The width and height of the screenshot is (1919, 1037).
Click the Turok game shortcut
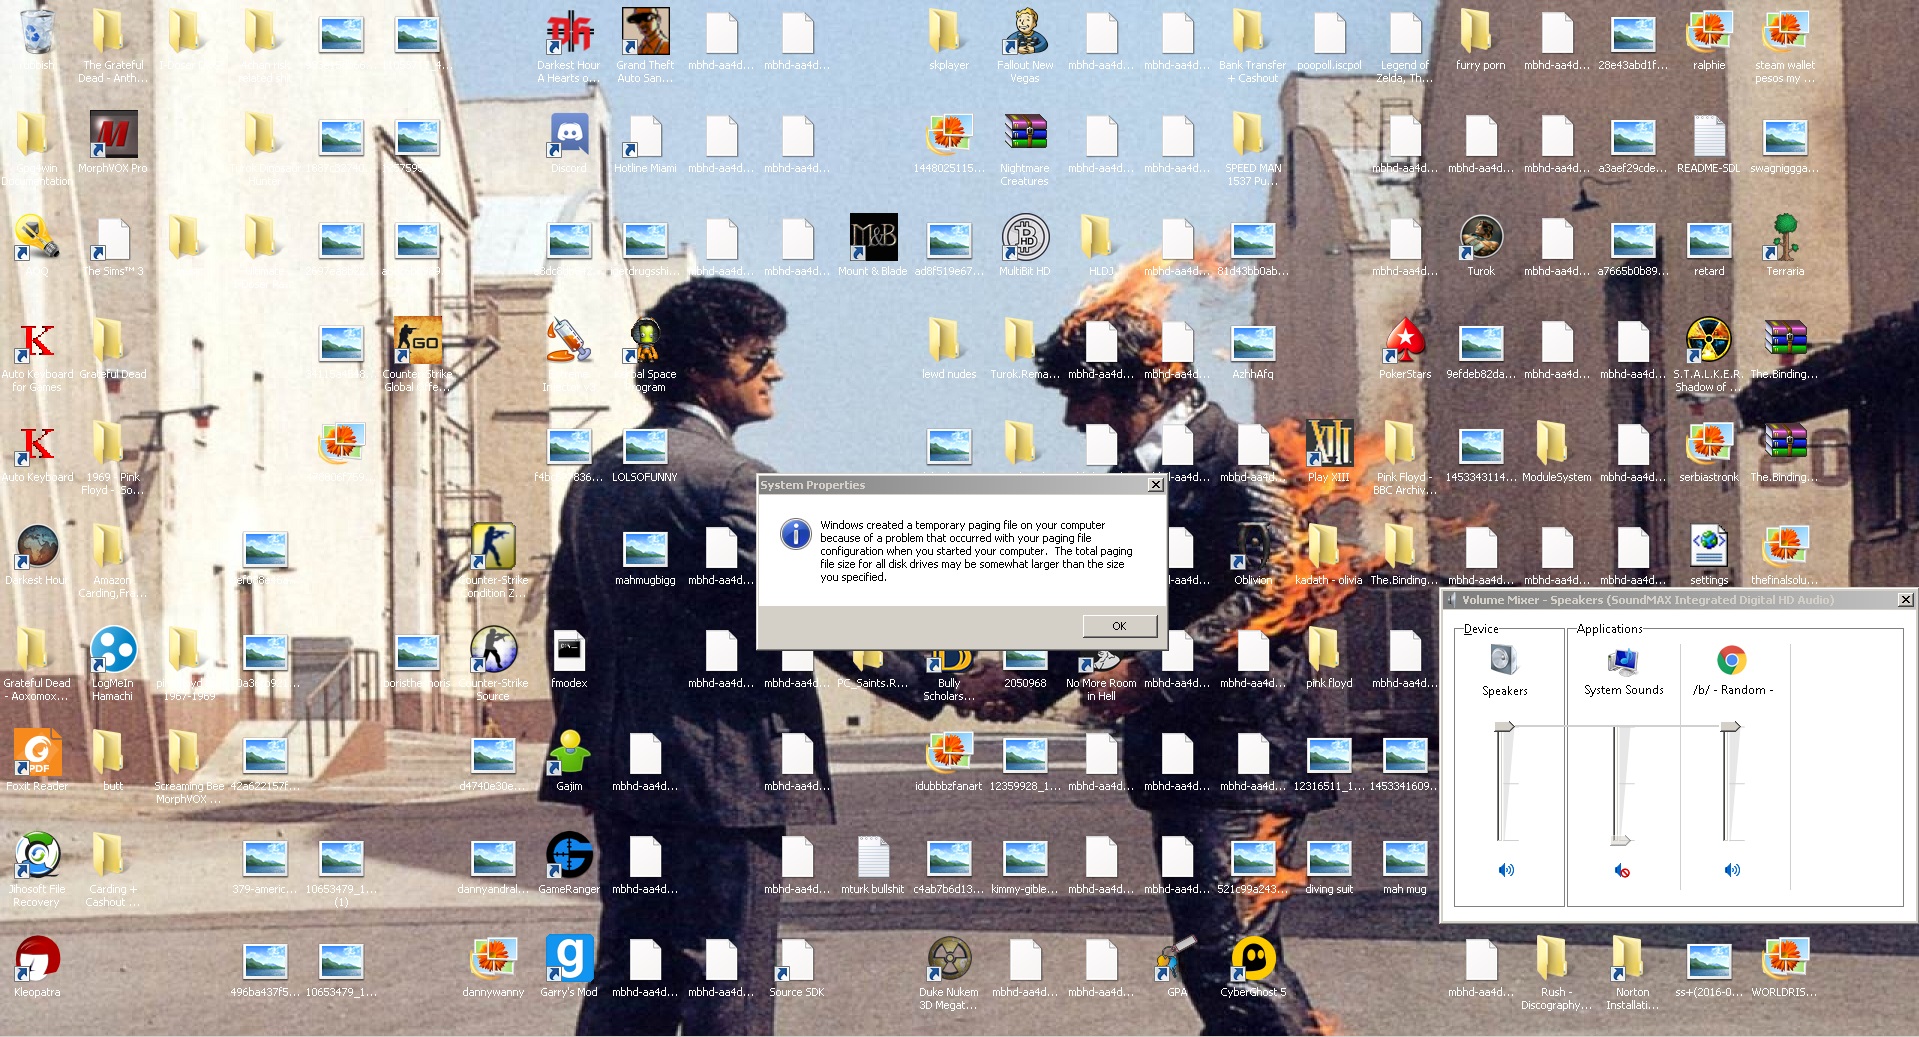pyautogui.click(x=1481, y=238)
